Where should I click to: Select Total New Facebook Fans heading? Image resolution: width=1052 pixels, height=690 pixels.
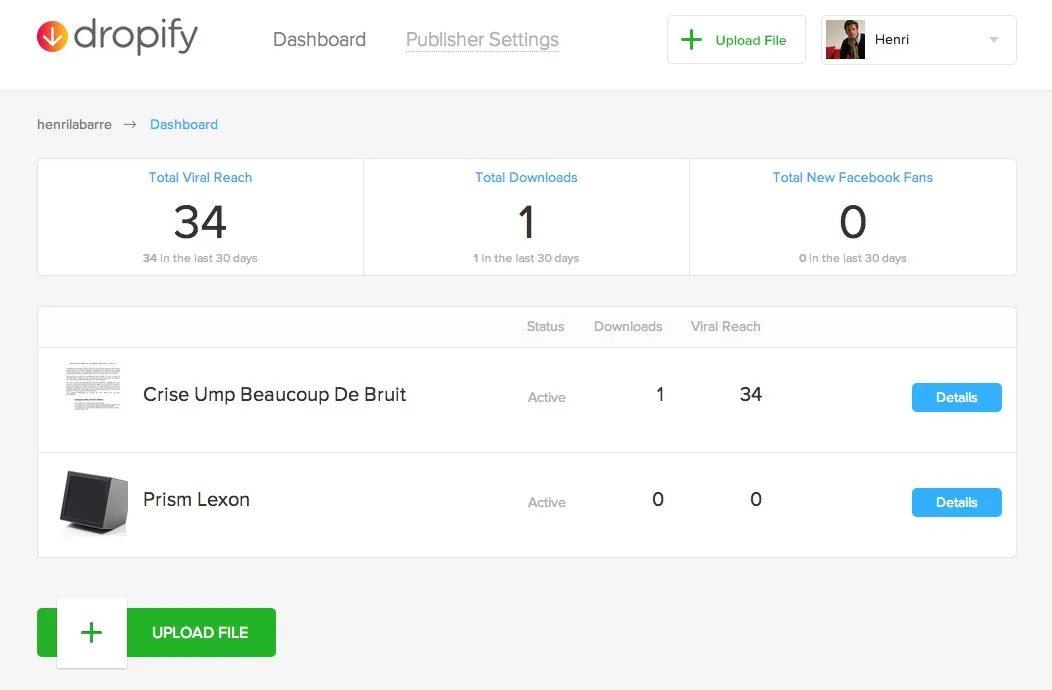pyautogui.click(x=853, y=177)
